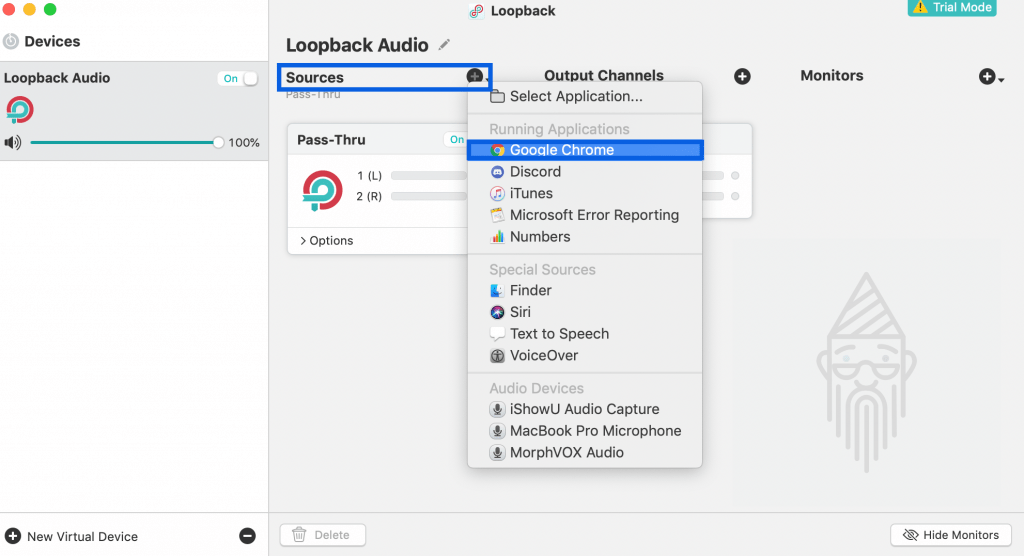Viewport: 1024px width, 556px height.
Task: Select Google Chrome as a source
Action: click(585, 150)
